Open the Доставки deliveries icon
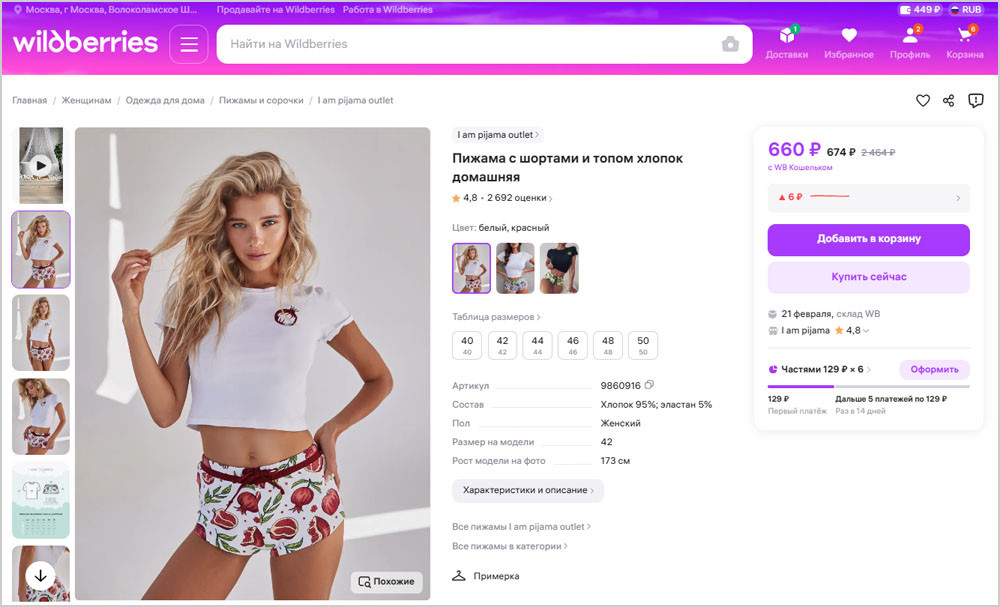Screen dimensions: 1000x607 click(787, 43)
